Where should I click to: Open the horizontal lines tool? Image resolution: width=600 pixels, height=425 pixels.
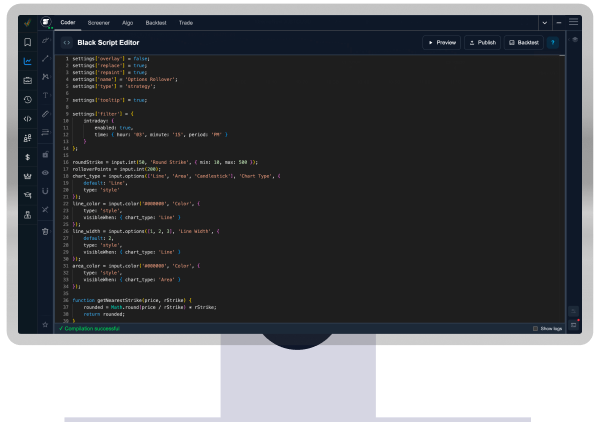[45, 132]
